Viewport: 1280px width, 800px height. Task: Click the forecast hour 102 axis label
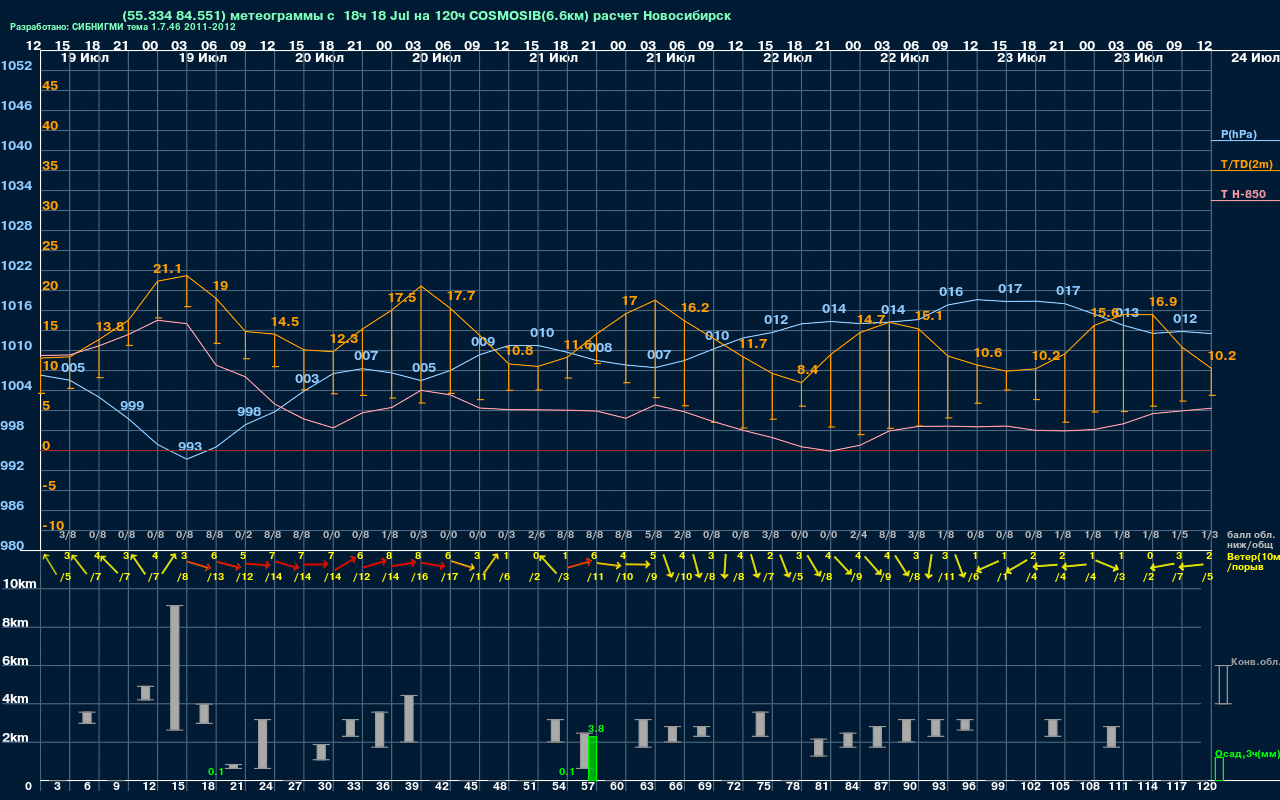(x=1030, y=788)
